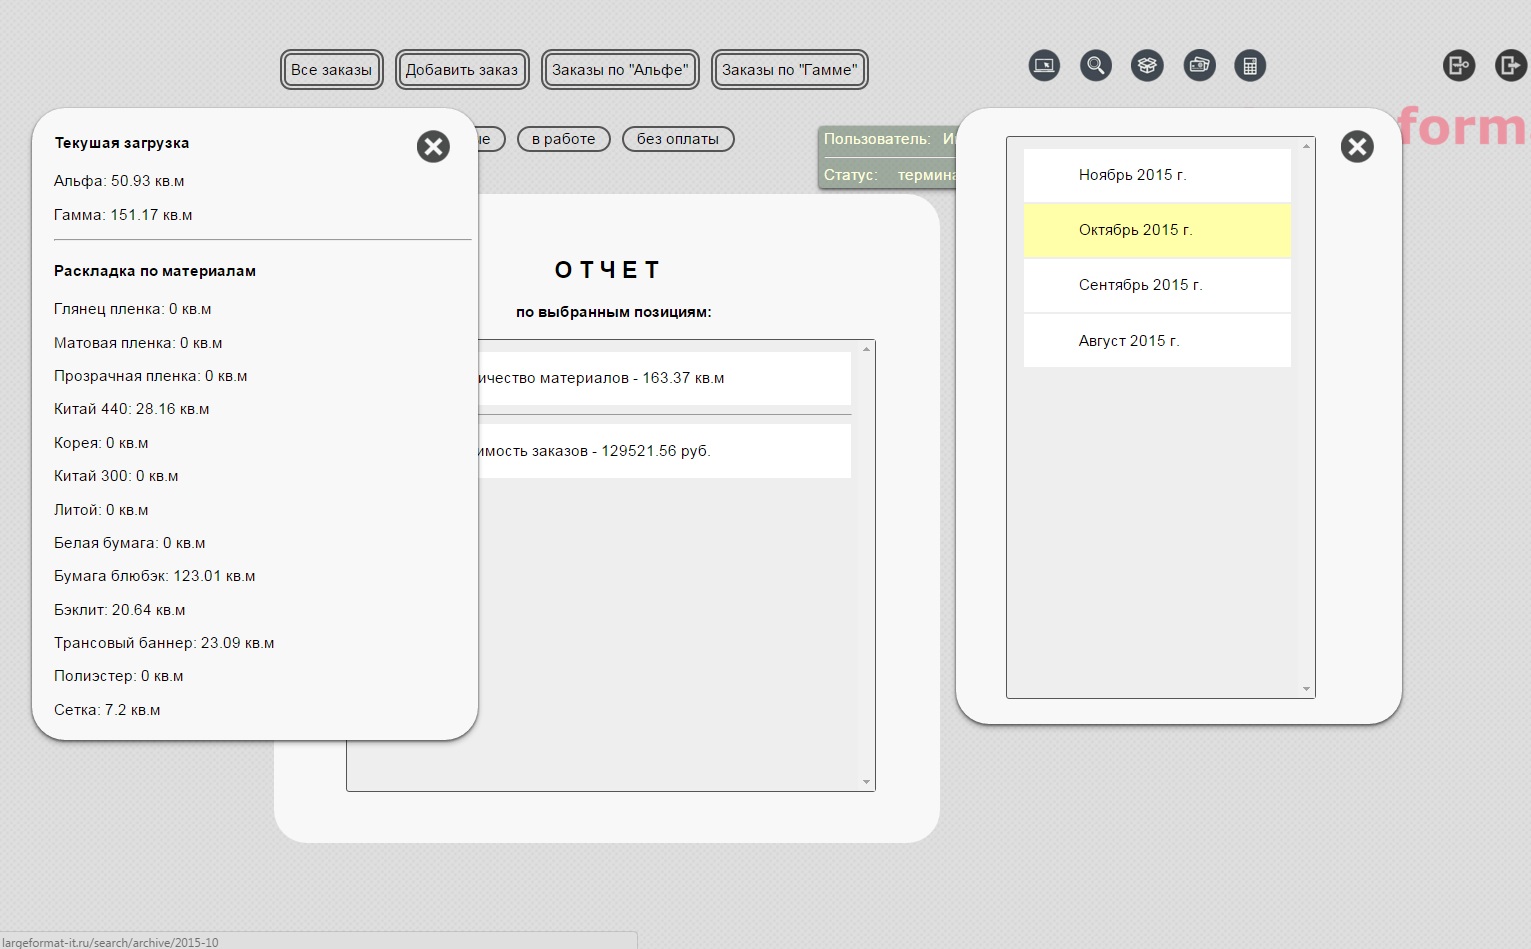Screen dimensions: 1531x949
Task: Click the "Корея: 0 кв.м" line
Action: tap(101, 443)
